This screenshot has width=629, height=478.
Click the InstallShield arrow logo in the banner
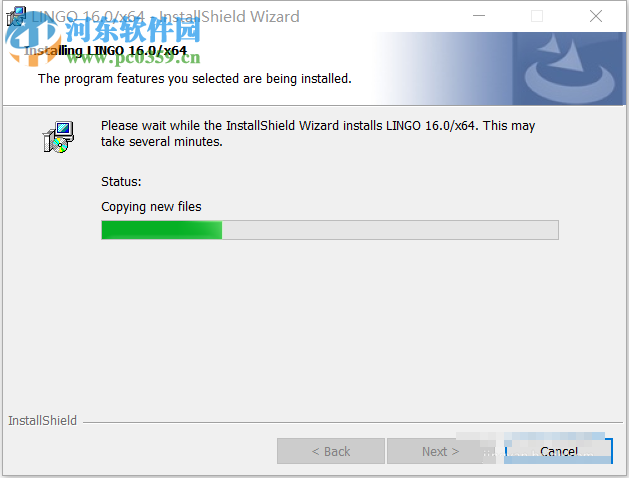point(570,69)
